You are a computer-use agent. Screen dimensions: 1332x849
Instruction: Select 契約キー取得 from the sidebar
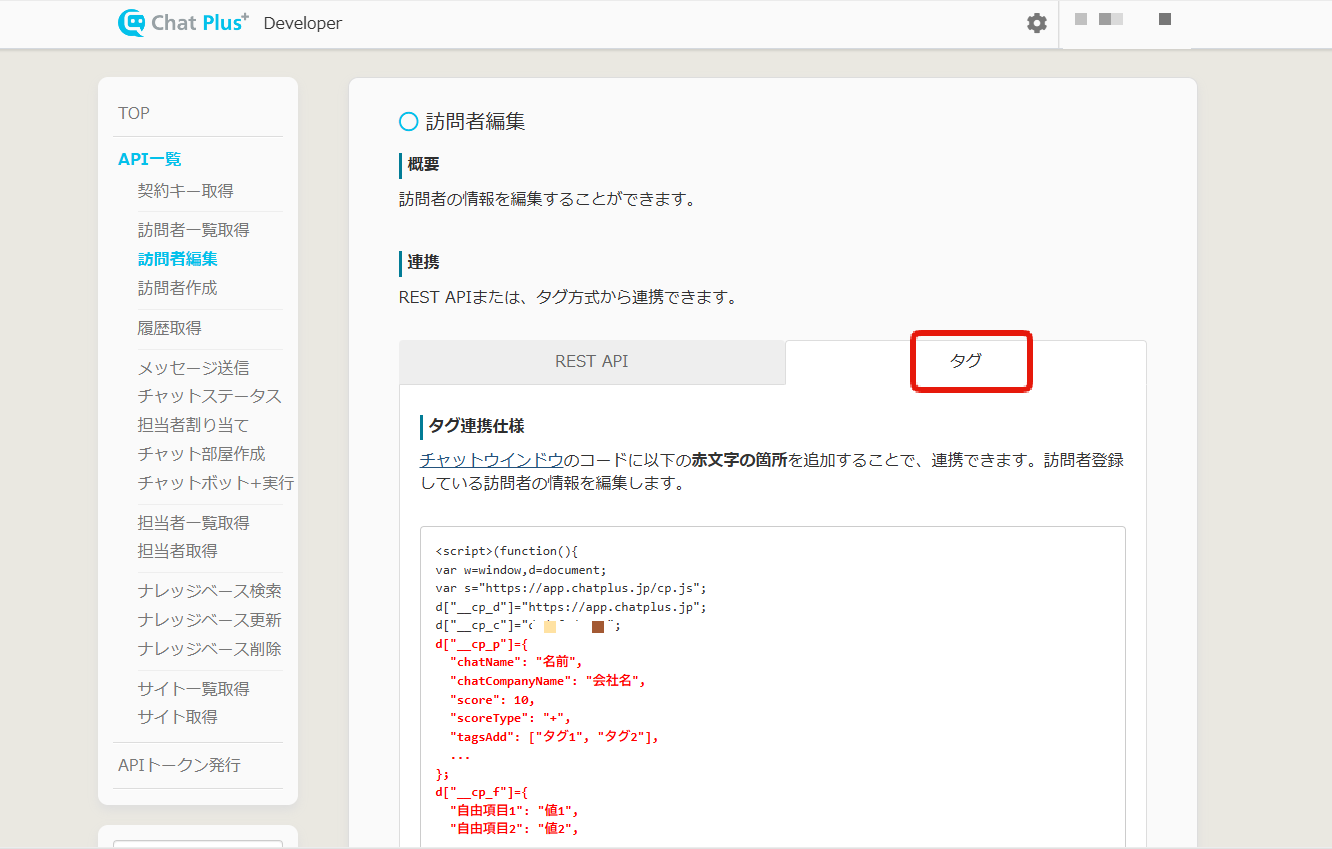pyautogui.click(x=185, y=191)
